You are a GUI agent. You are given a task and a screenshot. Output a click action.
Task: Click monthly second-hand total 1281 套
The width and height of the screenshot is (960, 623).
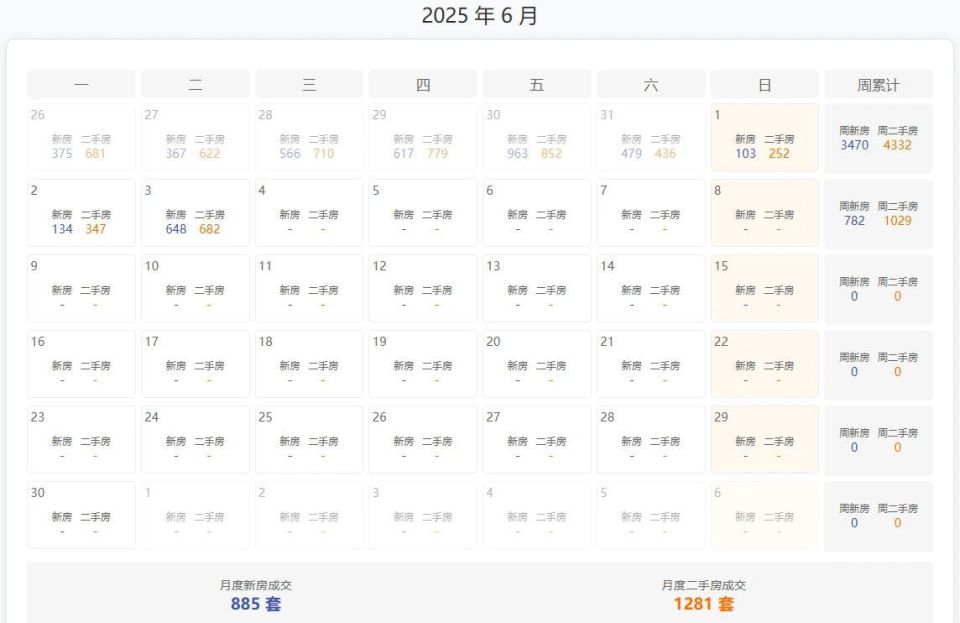pyautogui.click(x=703, y=604)
